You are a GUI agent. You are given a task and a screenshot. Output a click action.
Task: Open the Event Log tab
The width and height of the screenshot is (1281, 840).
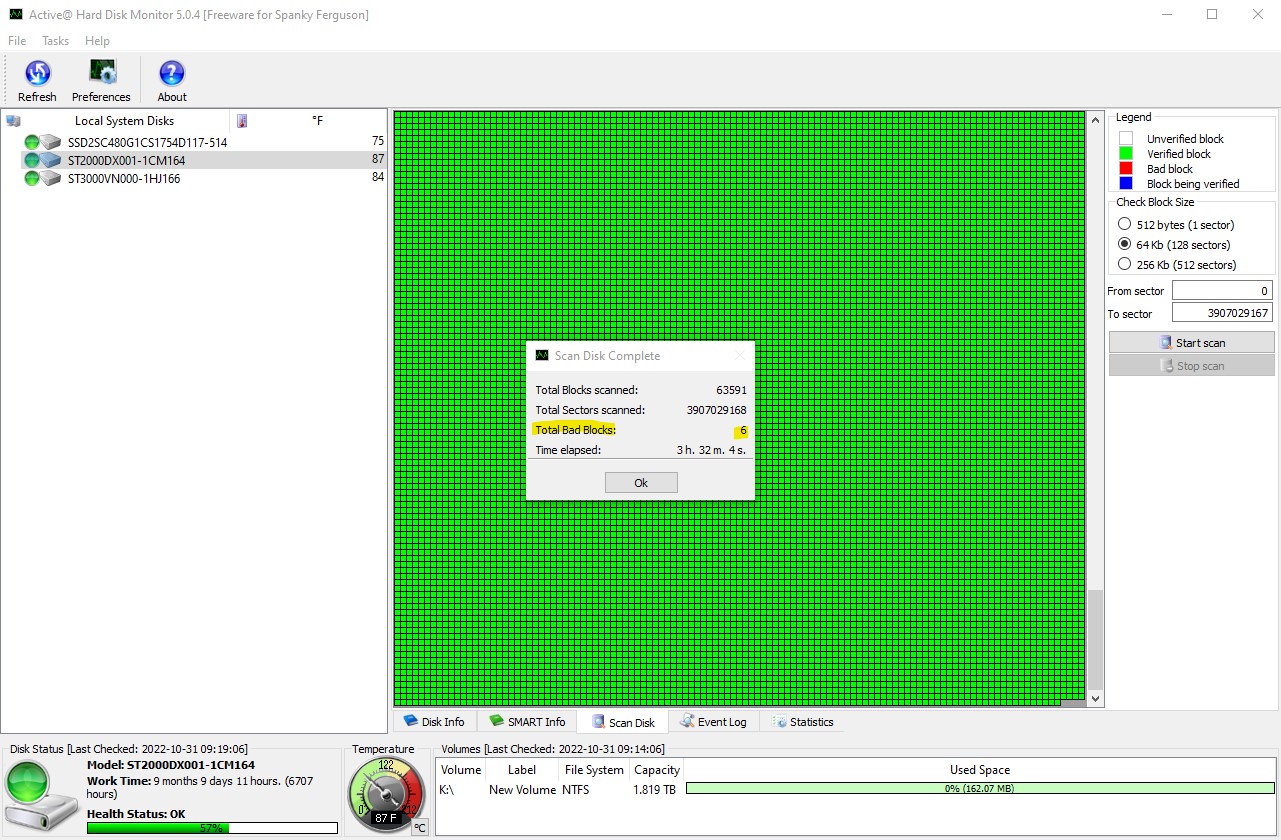712,722
